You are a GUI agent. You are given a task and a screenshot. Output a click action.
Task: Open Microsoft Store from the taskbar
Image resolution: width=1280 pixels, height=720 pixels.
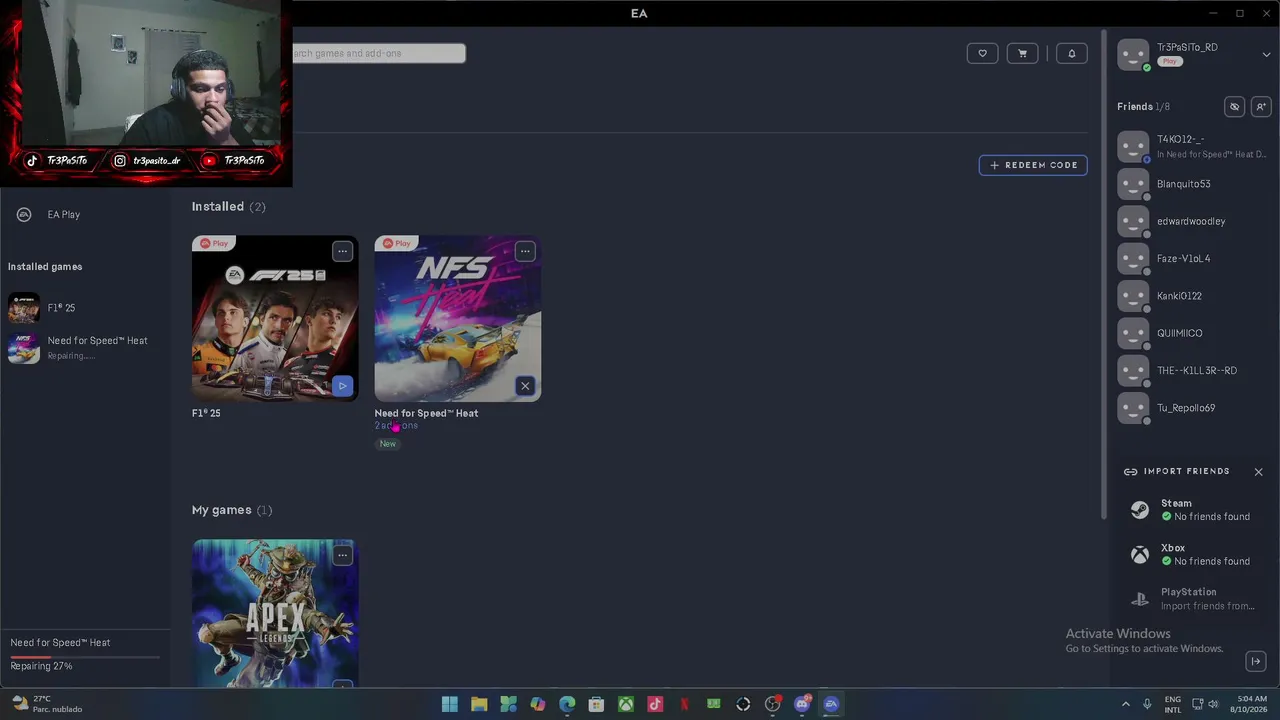pyautogui.click(x=596, y=704)
